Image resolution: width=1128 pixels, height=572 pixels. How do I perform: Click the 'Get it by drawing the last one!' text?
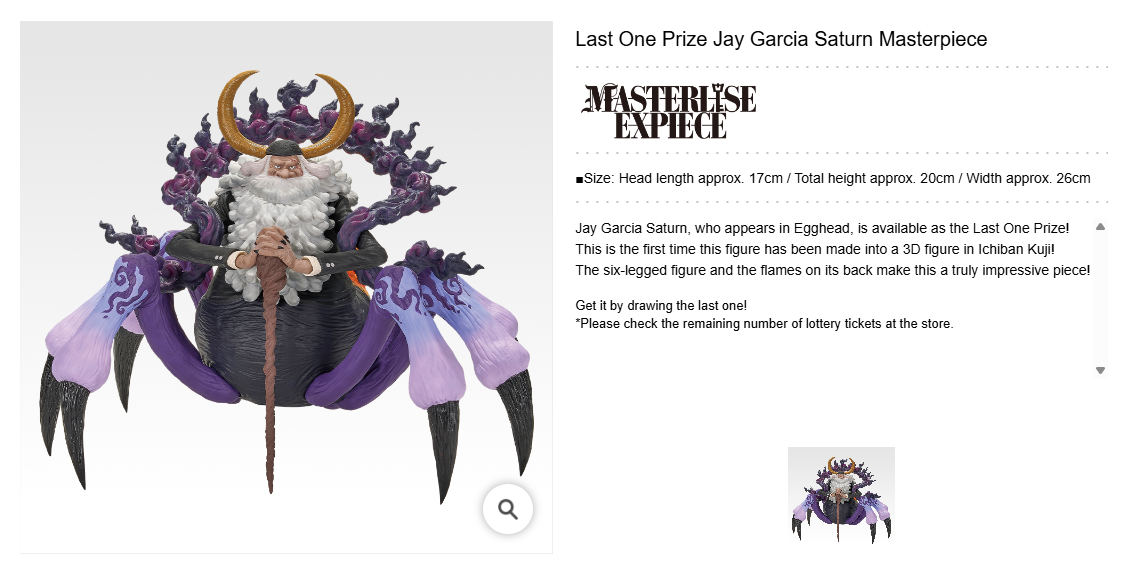pos(661,305)
